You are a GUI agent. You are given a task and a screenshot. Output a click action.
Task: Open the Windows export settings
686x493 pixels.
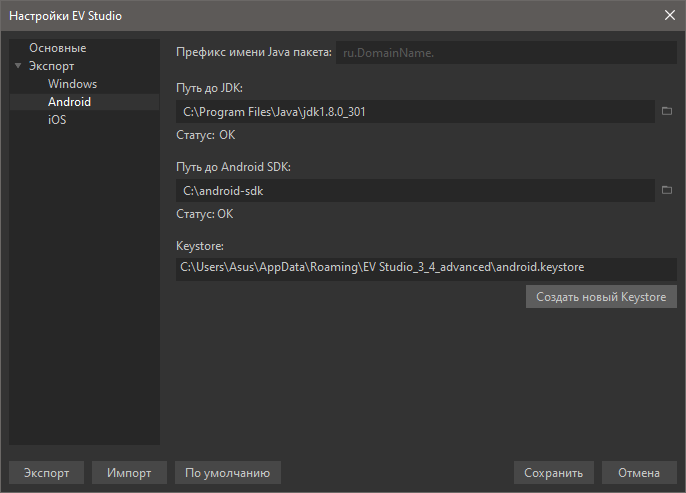(x=72, y=84)
